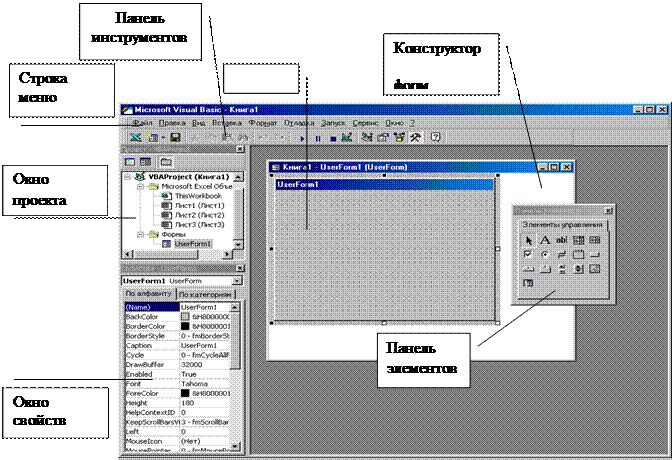
Task: Click the Properties Window toolbar icon
Action: click(383, 137)
